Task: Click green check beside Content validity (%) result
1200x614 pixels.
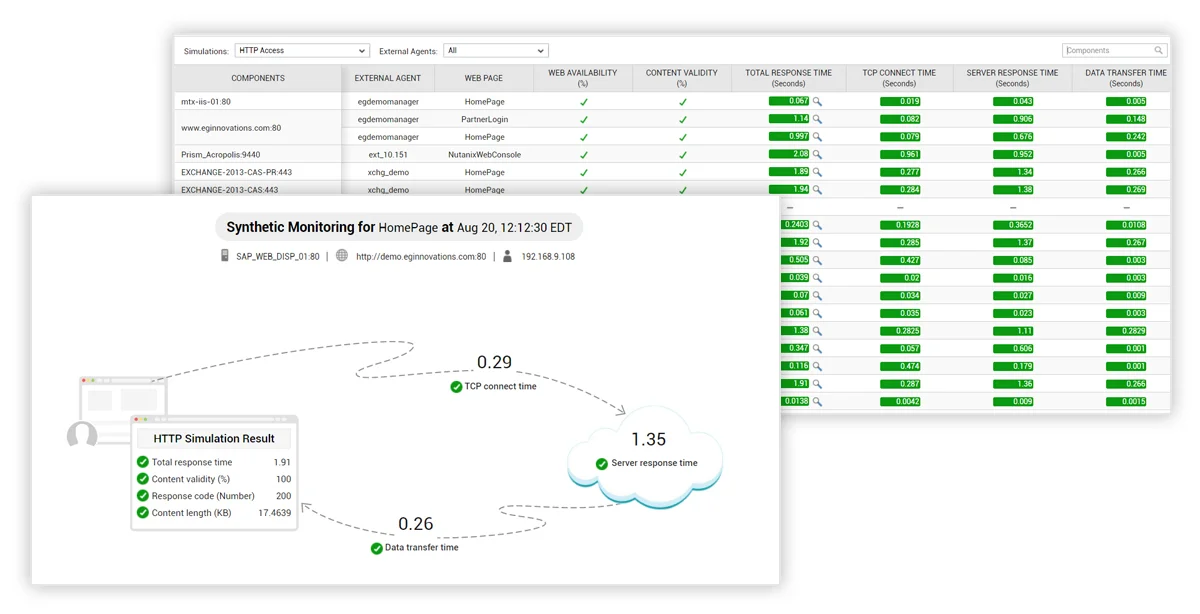Action: 143,479
